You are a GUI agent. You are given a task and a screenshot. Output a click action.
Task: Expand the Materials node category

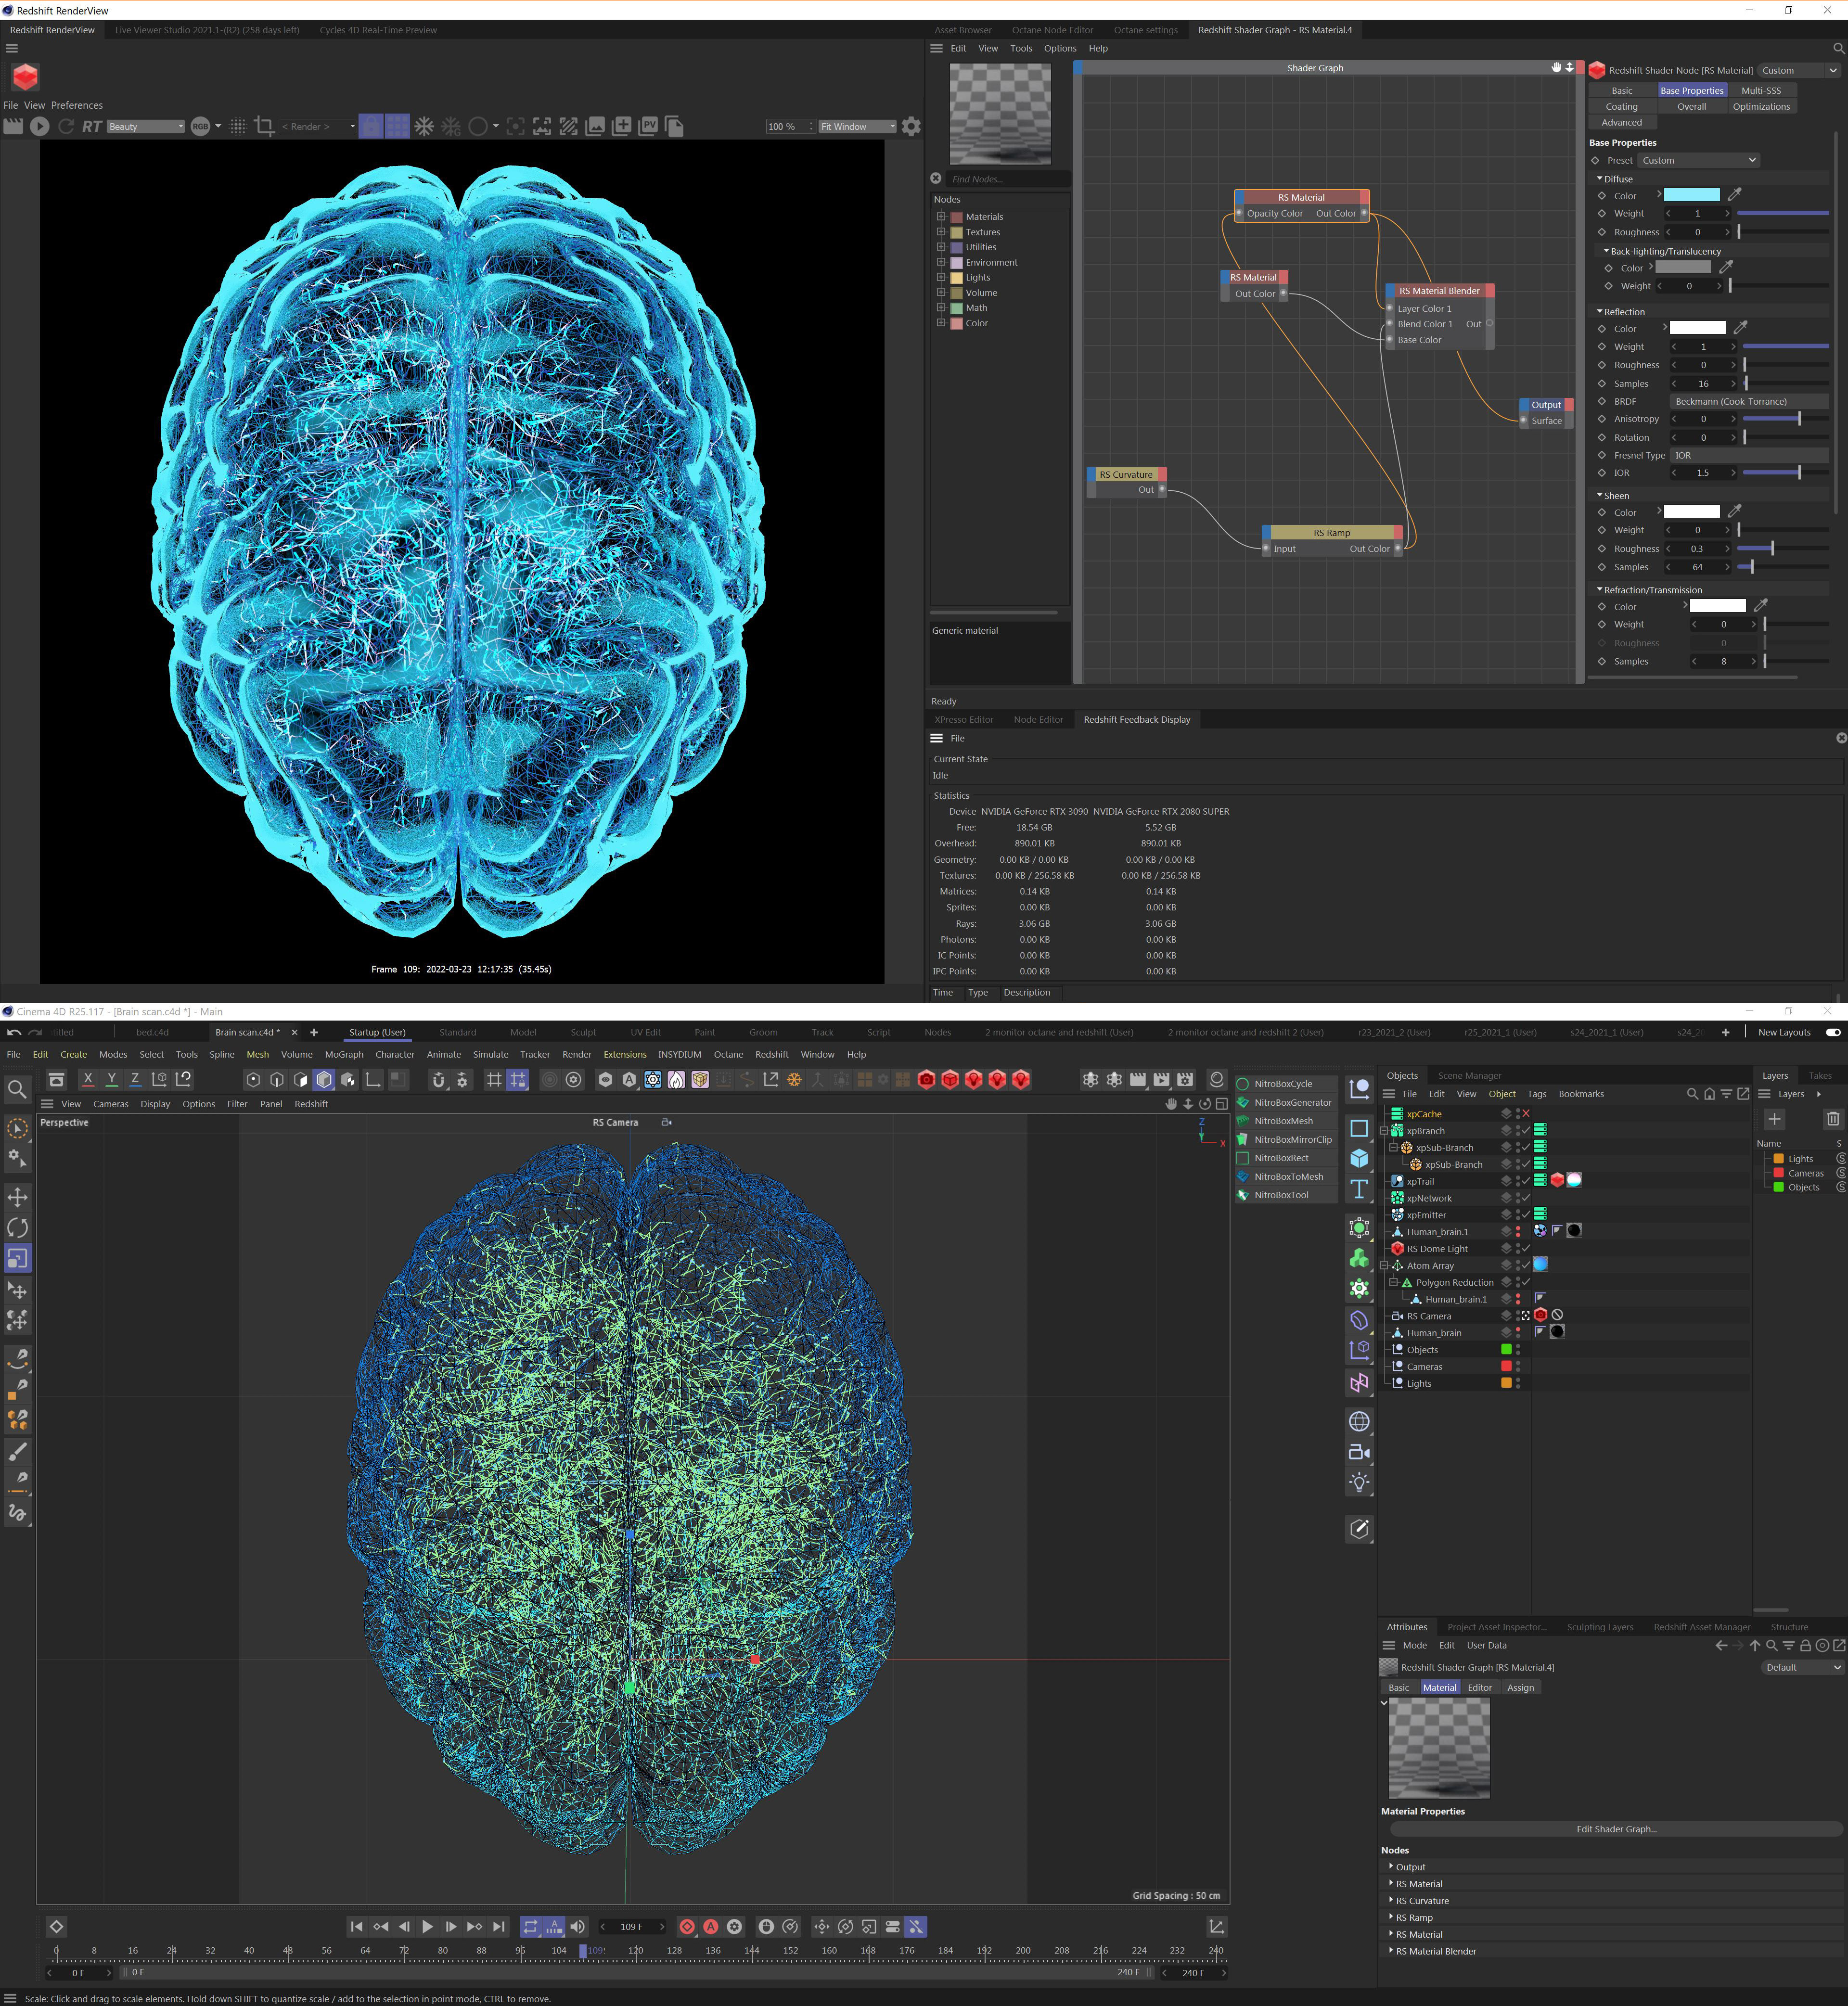[941, 216]
